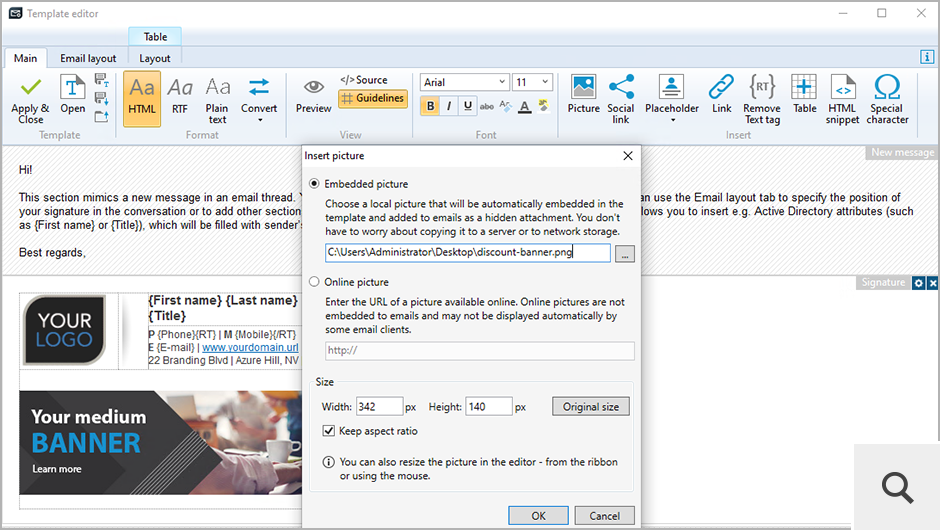Remove Signature section with the X icon

[933, 282]
